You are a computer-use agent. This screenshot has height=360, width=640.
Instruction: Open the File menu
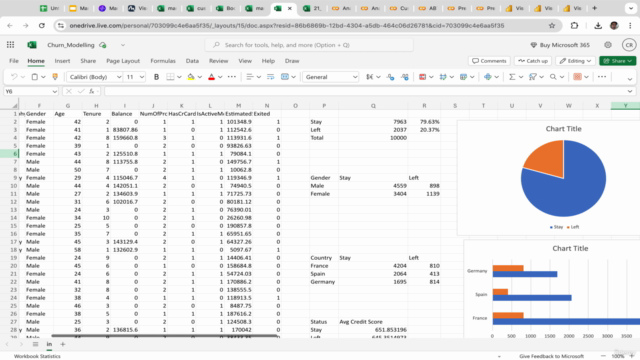[x=14, y=61]
